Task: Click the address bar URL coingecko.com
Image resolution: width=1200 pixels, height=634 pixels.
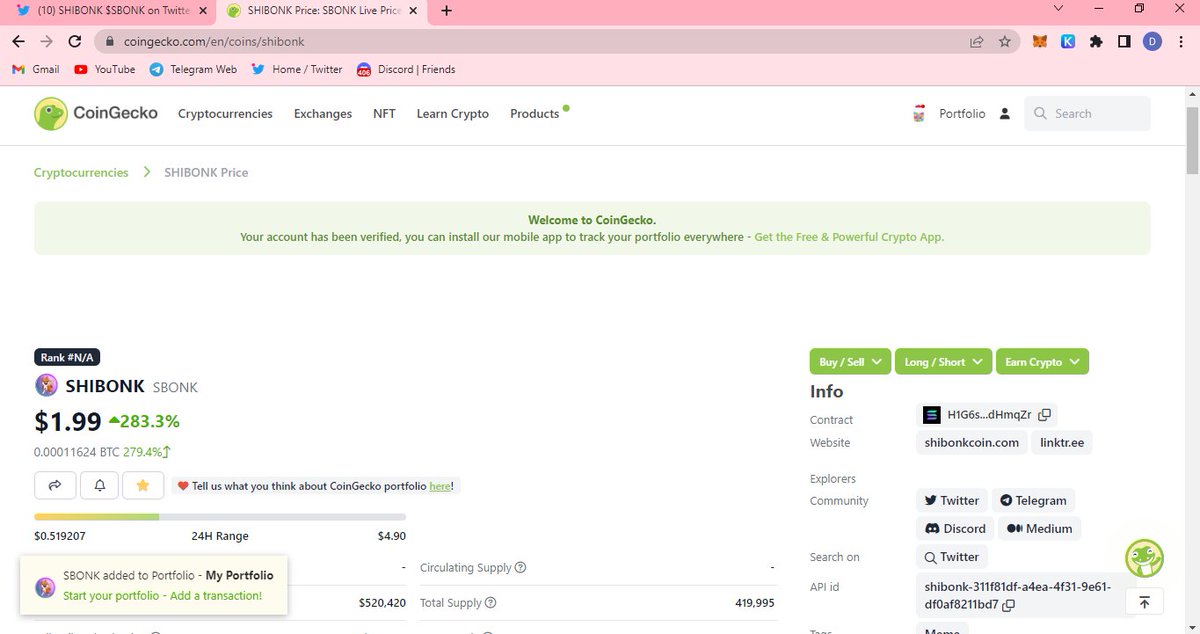Action: tap(214, 42)
